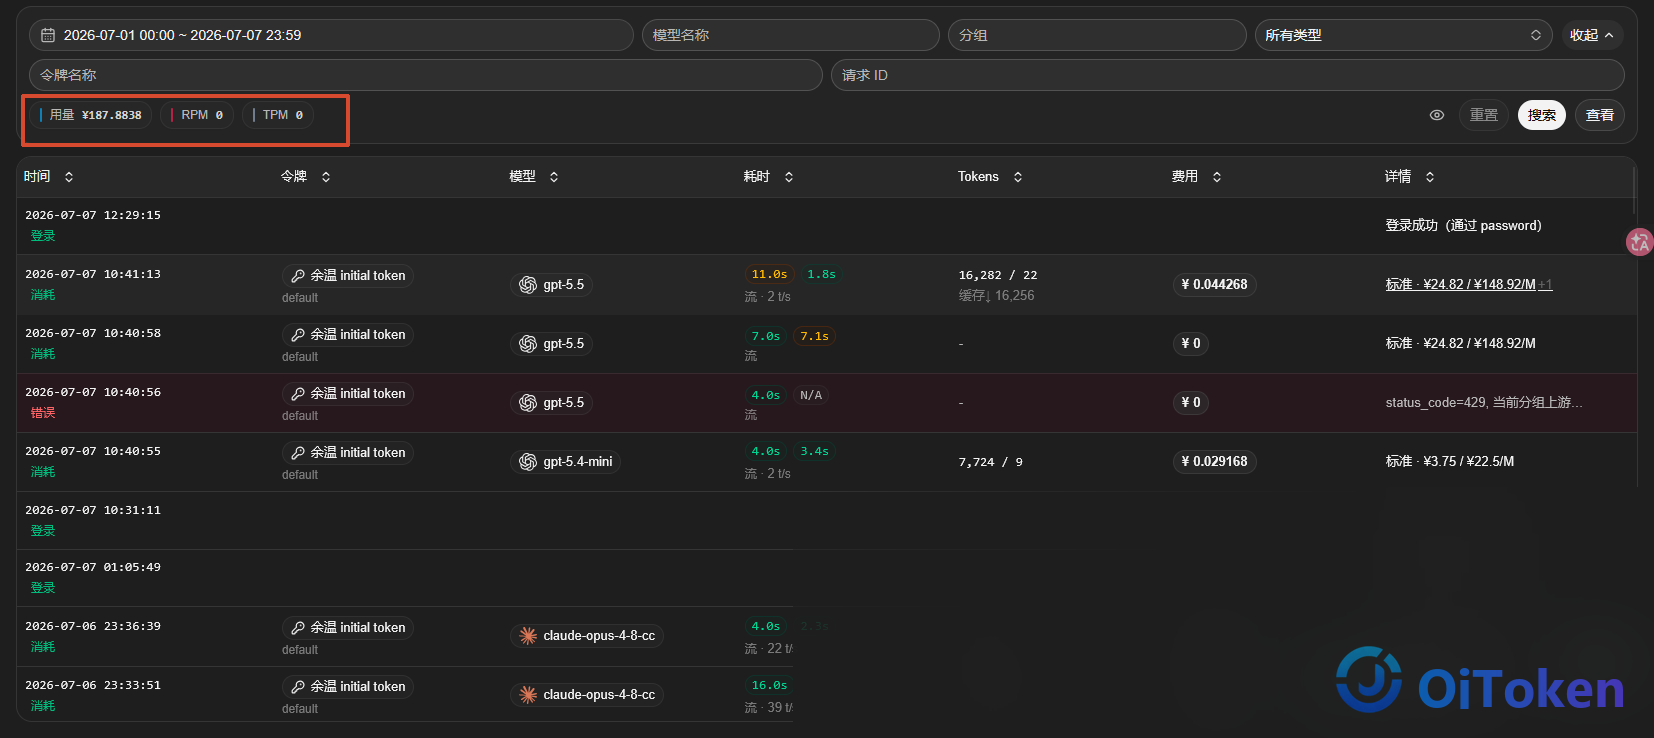The height and width of the screenshot is (738, 1654).
Task: Click the OpenAI logo in the 10:41:13 row
Action: coord(528,285)
